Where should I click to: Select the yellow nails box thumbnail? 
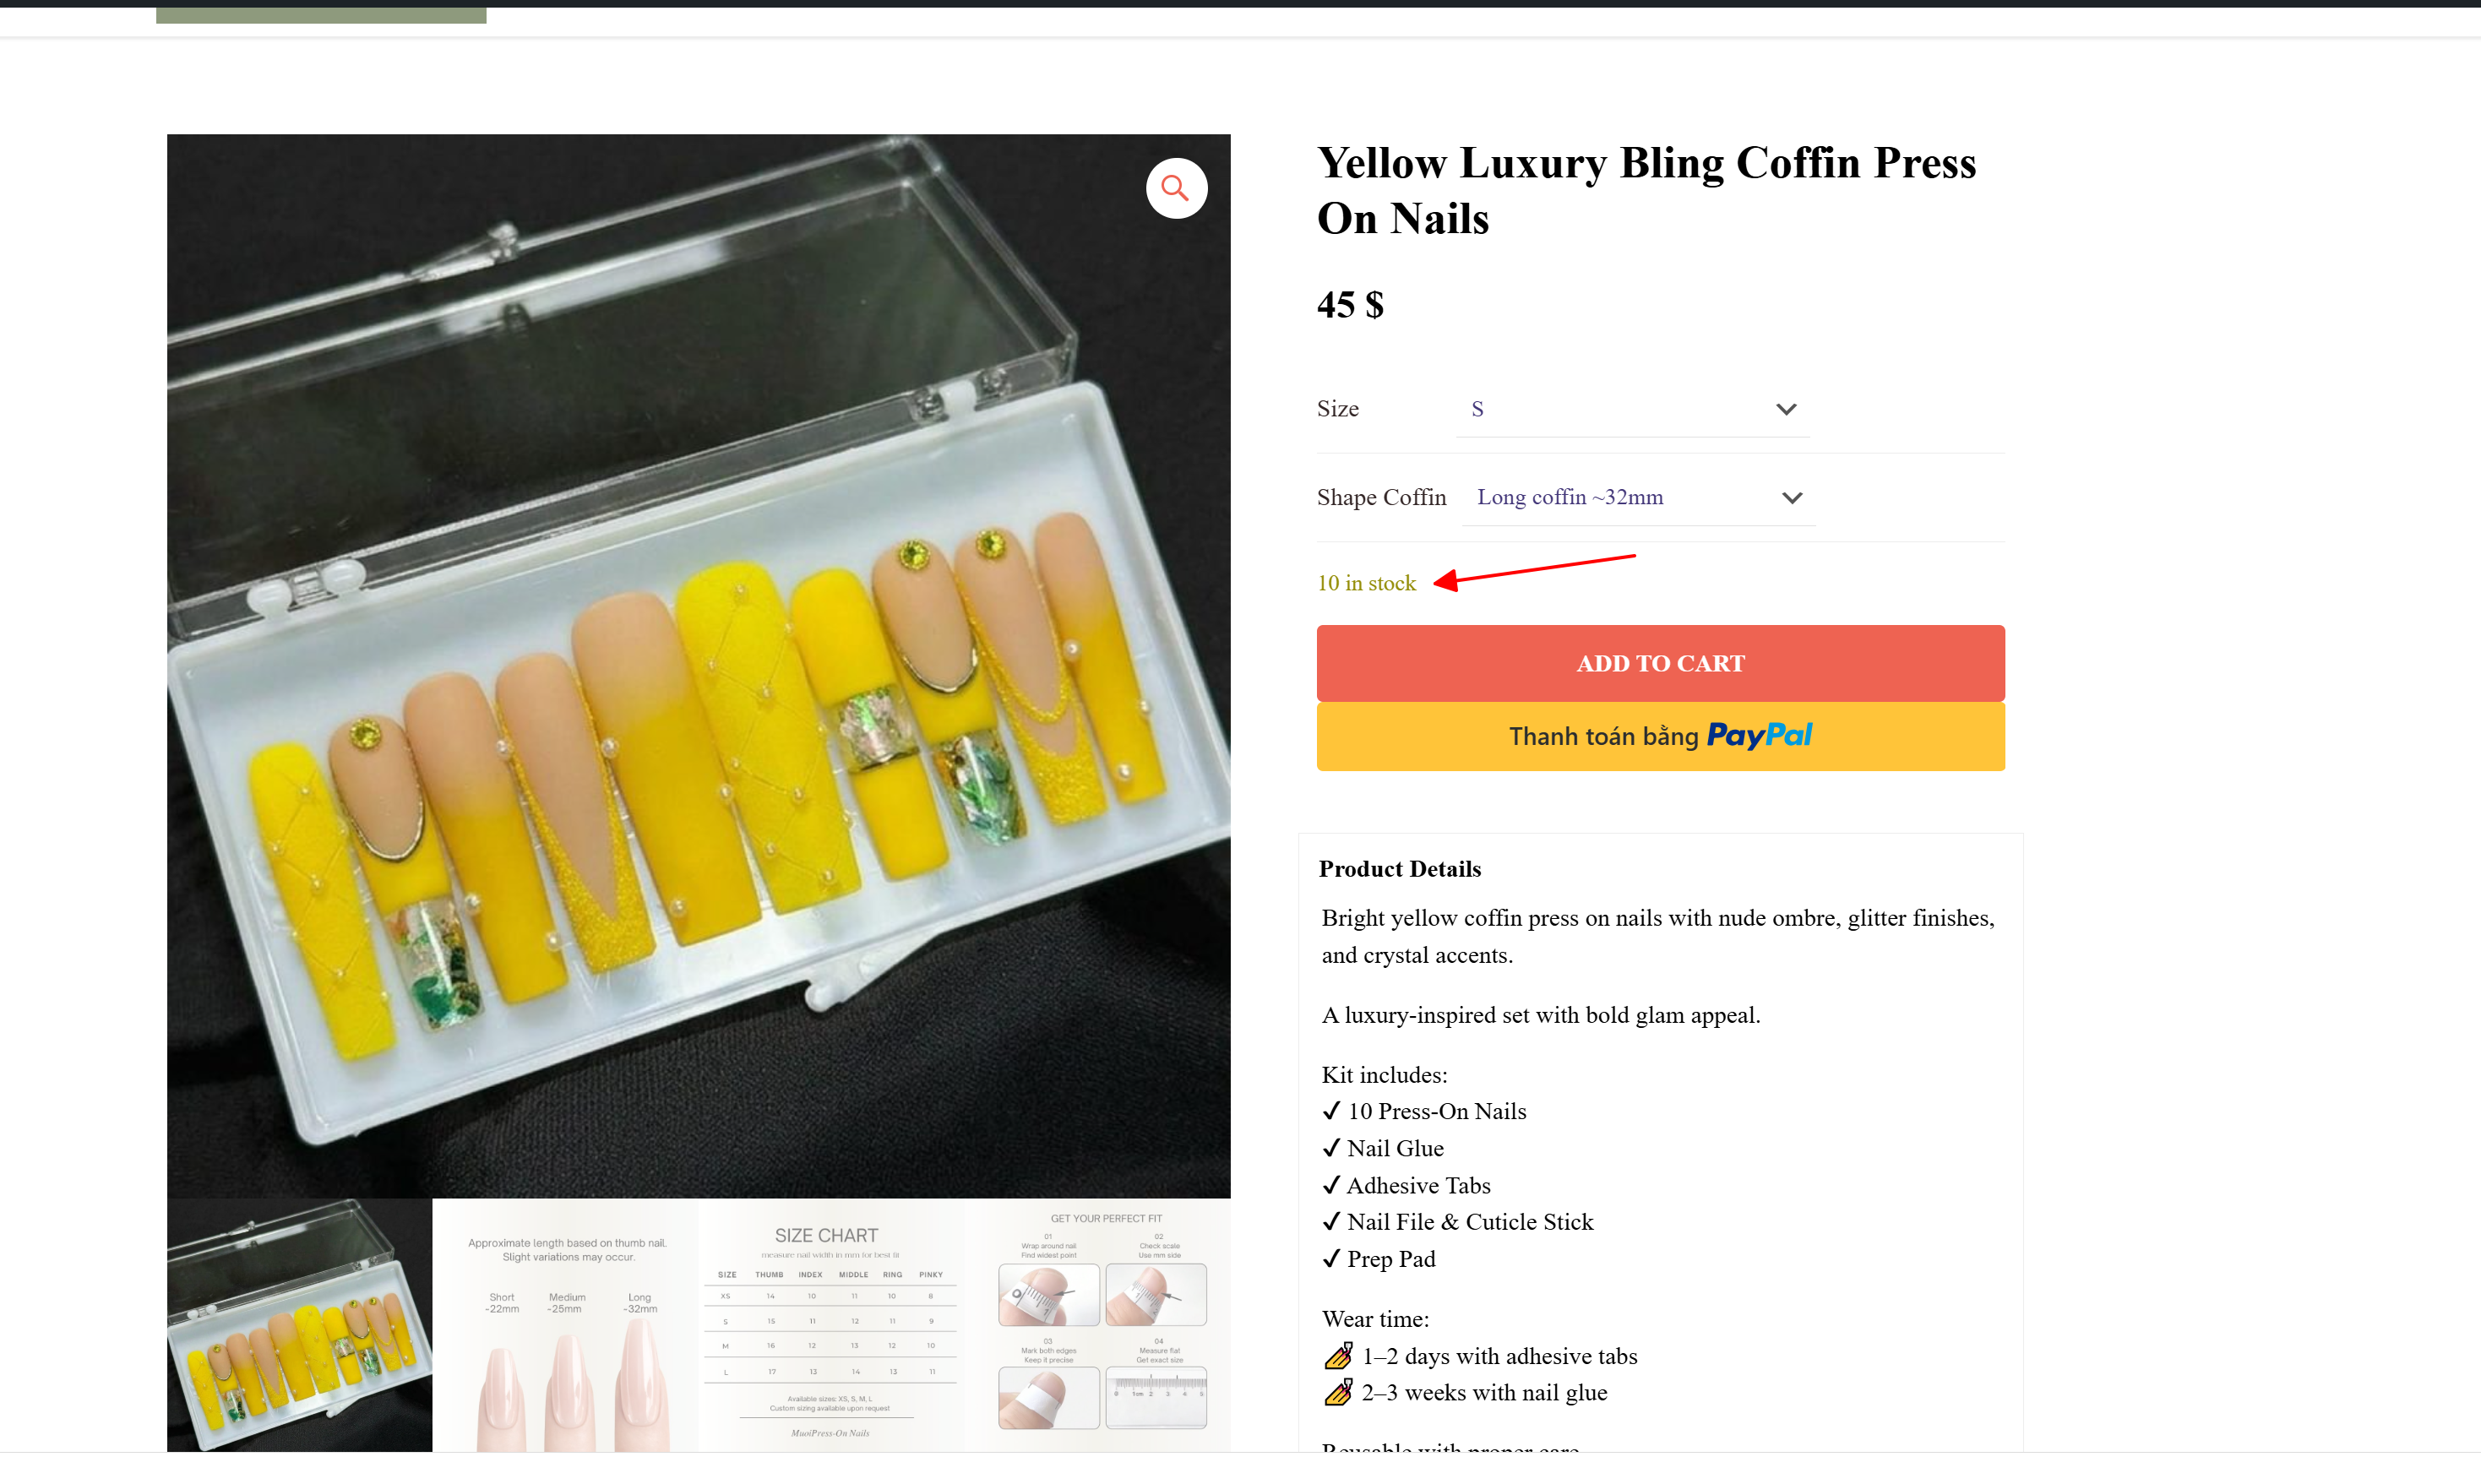(299, 1324)
